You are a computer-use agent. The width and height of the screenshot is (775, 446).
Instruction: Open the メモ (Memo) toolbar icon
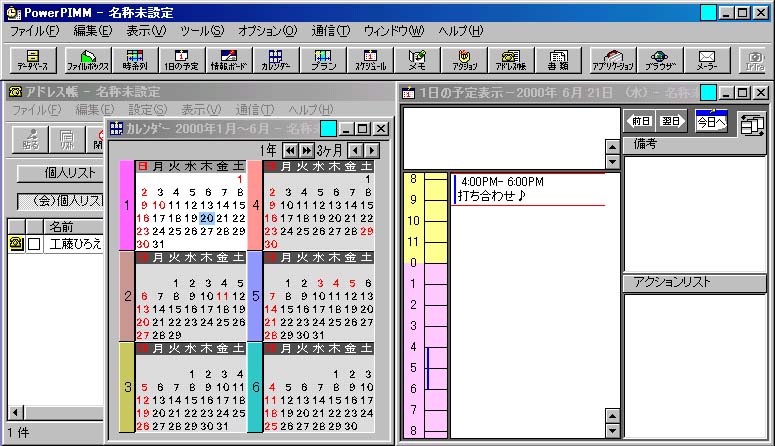(x=417, y=60)
